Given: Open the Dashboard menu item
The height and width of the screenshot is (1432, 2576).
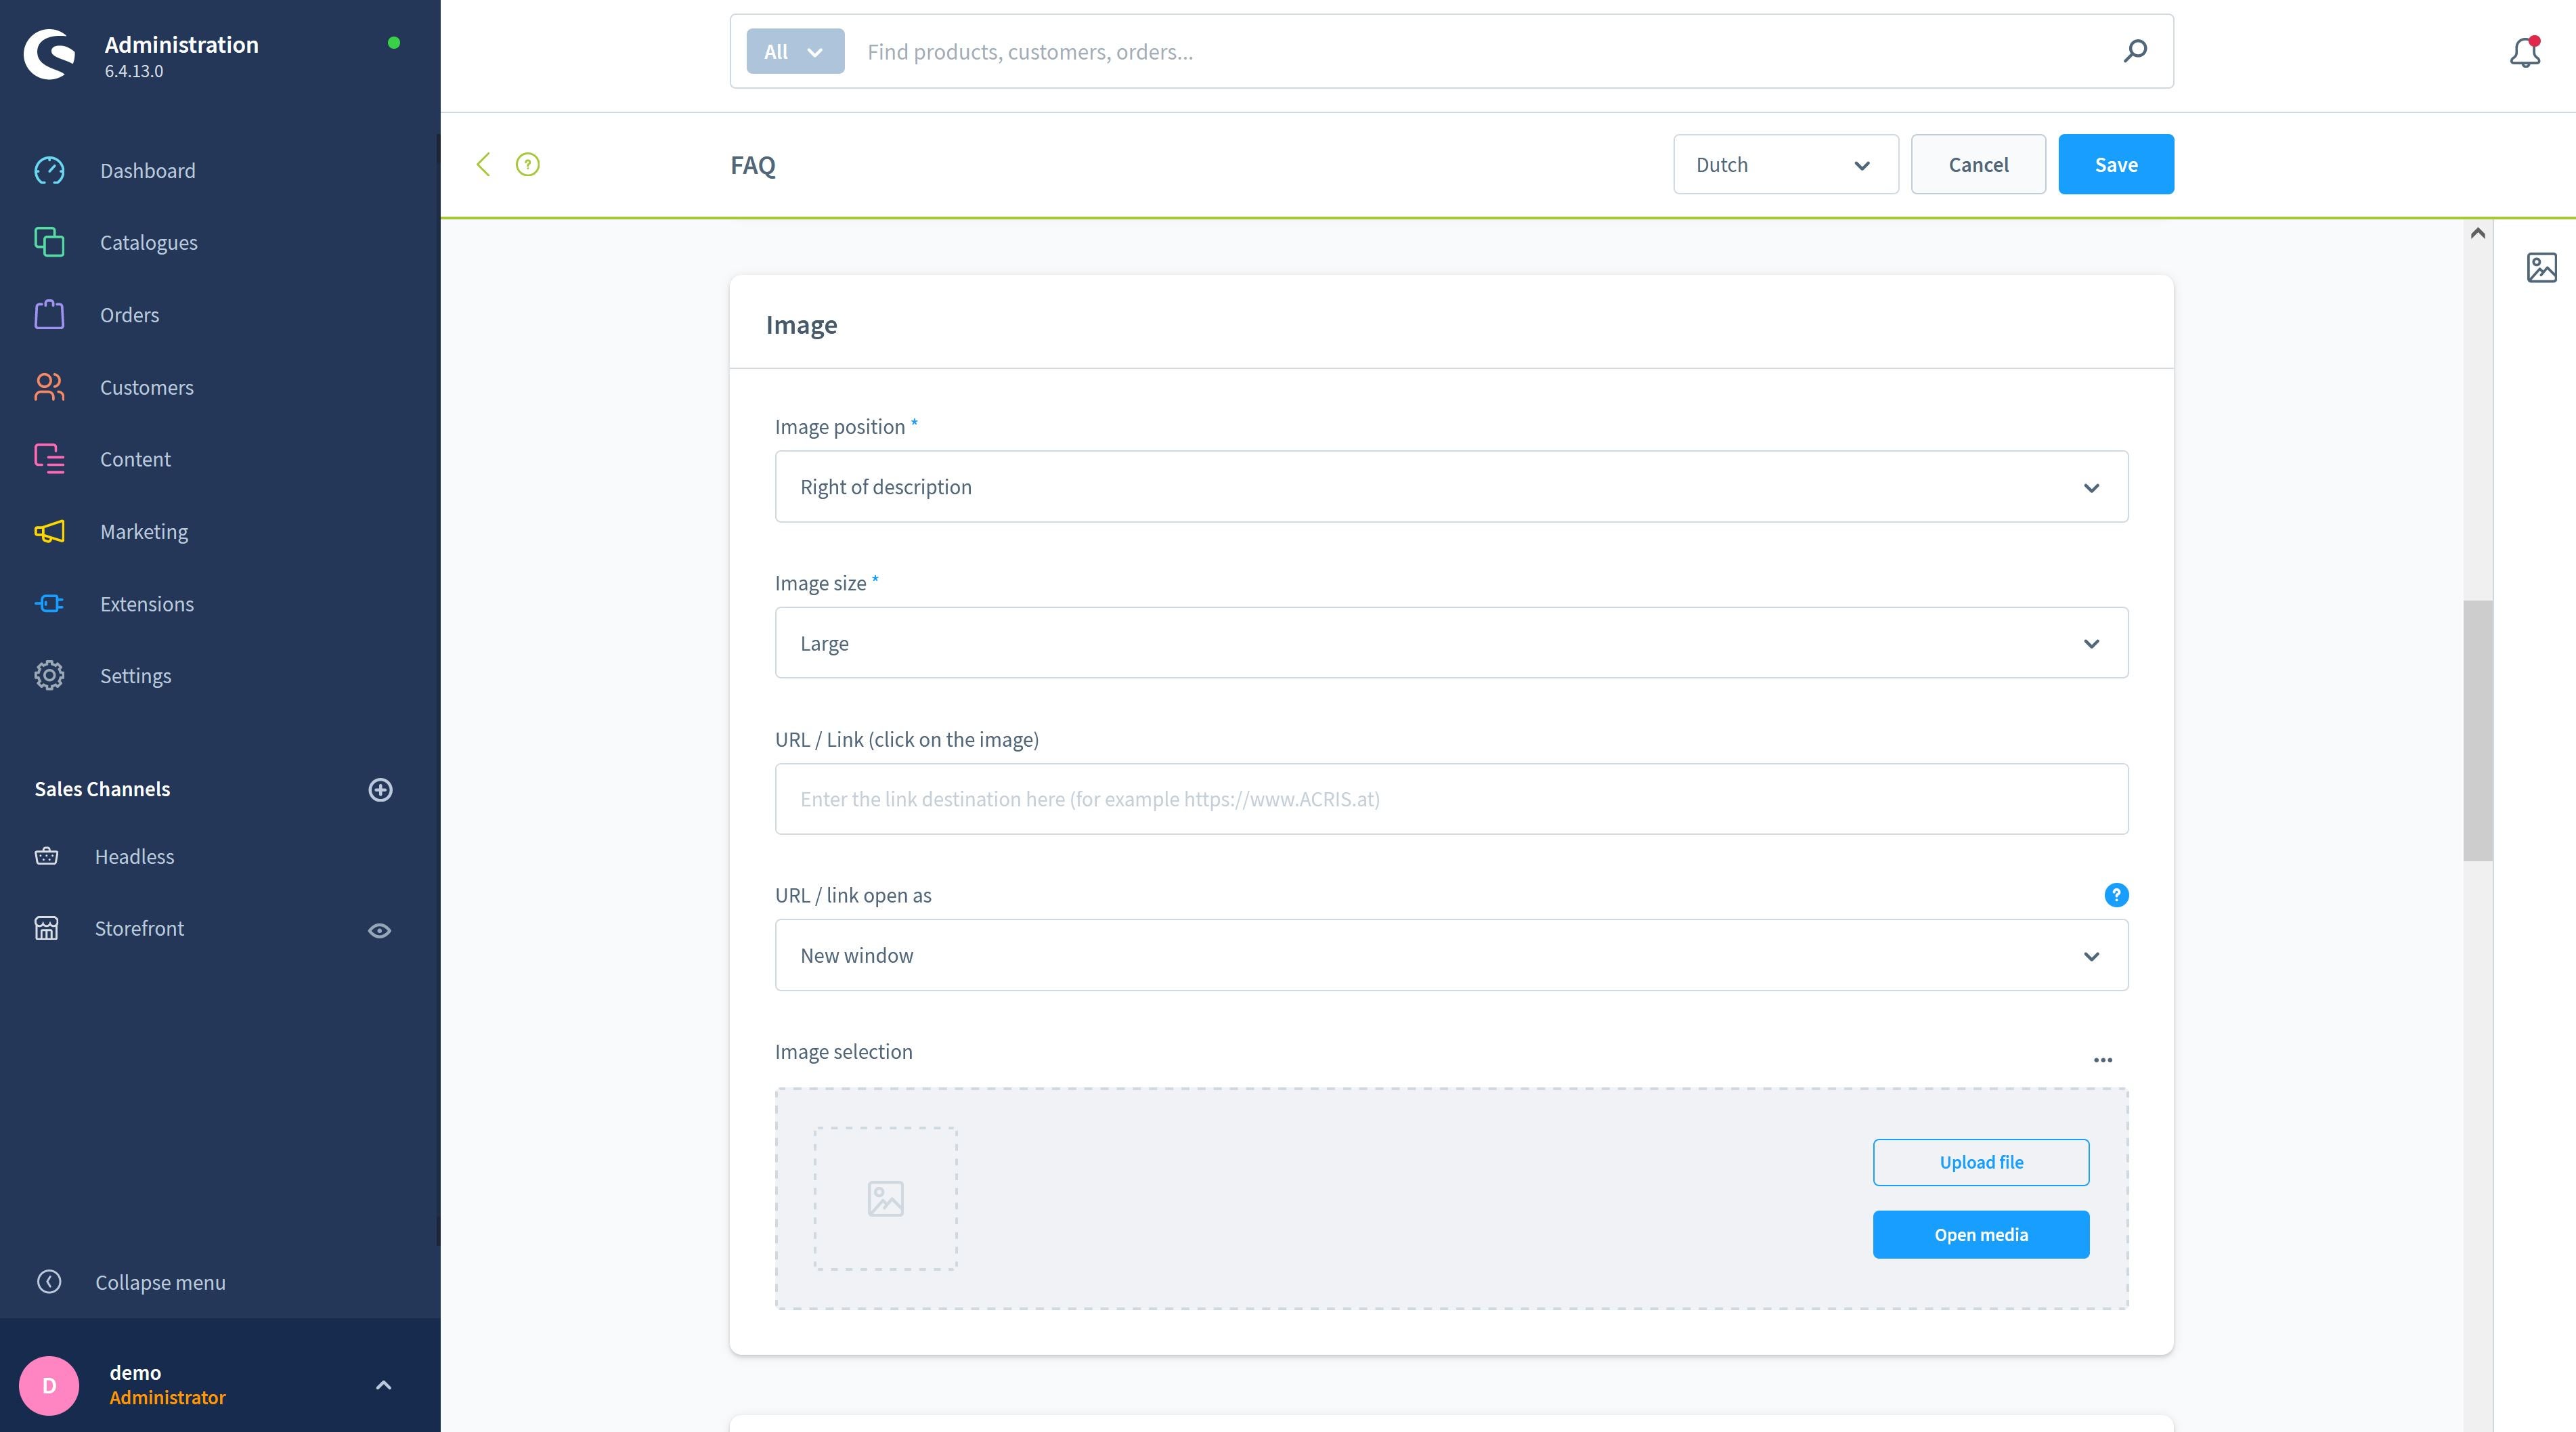Looking at the screenshot, I should pos(147,171).
